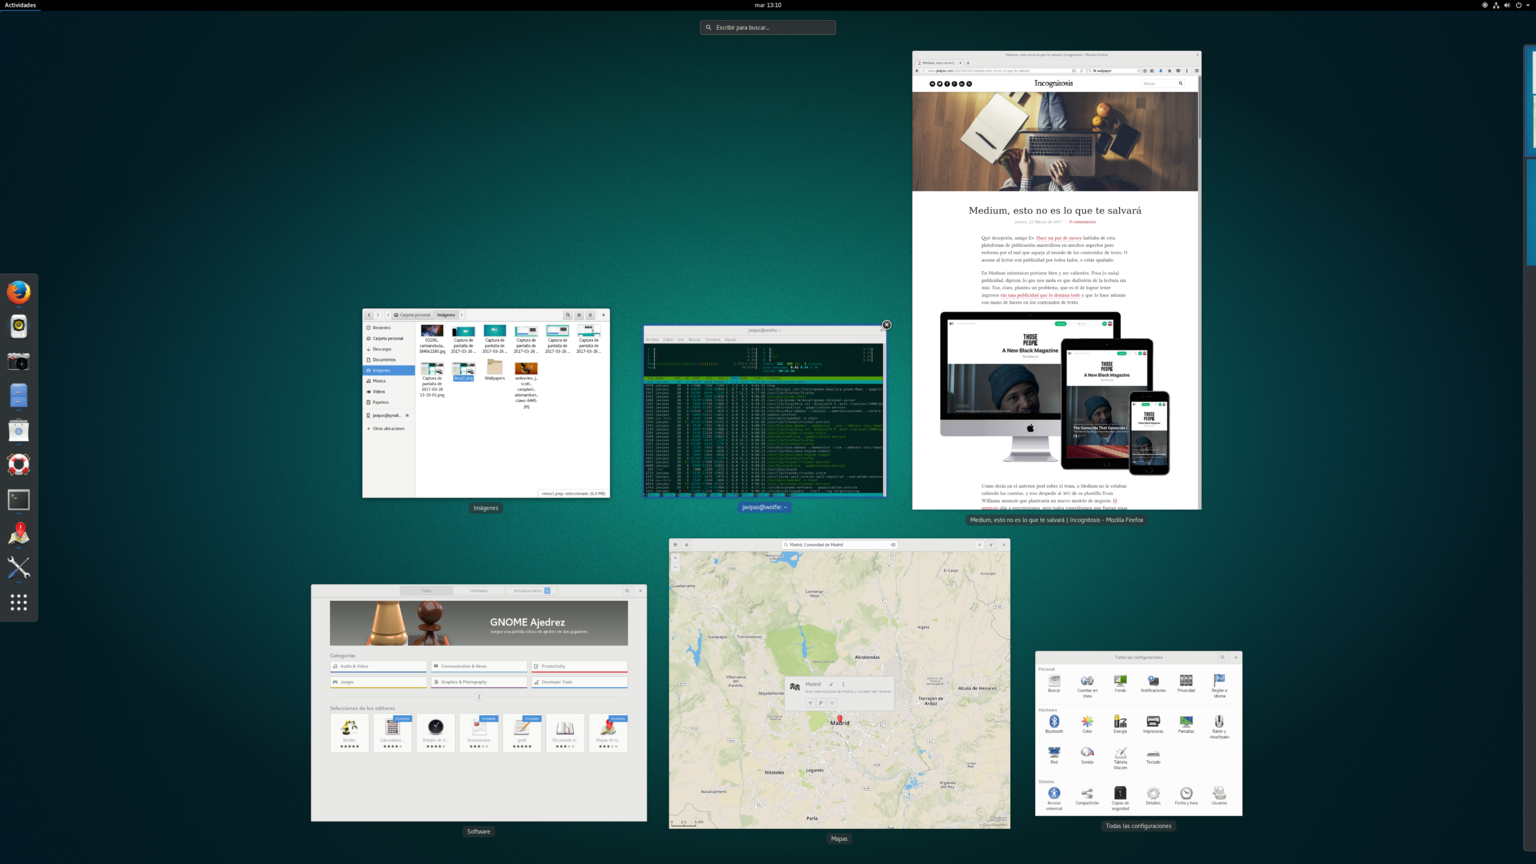The image size is (1536, 864).
Task: Click the accessibility icon in the top bar
Action: [1485, 5]
